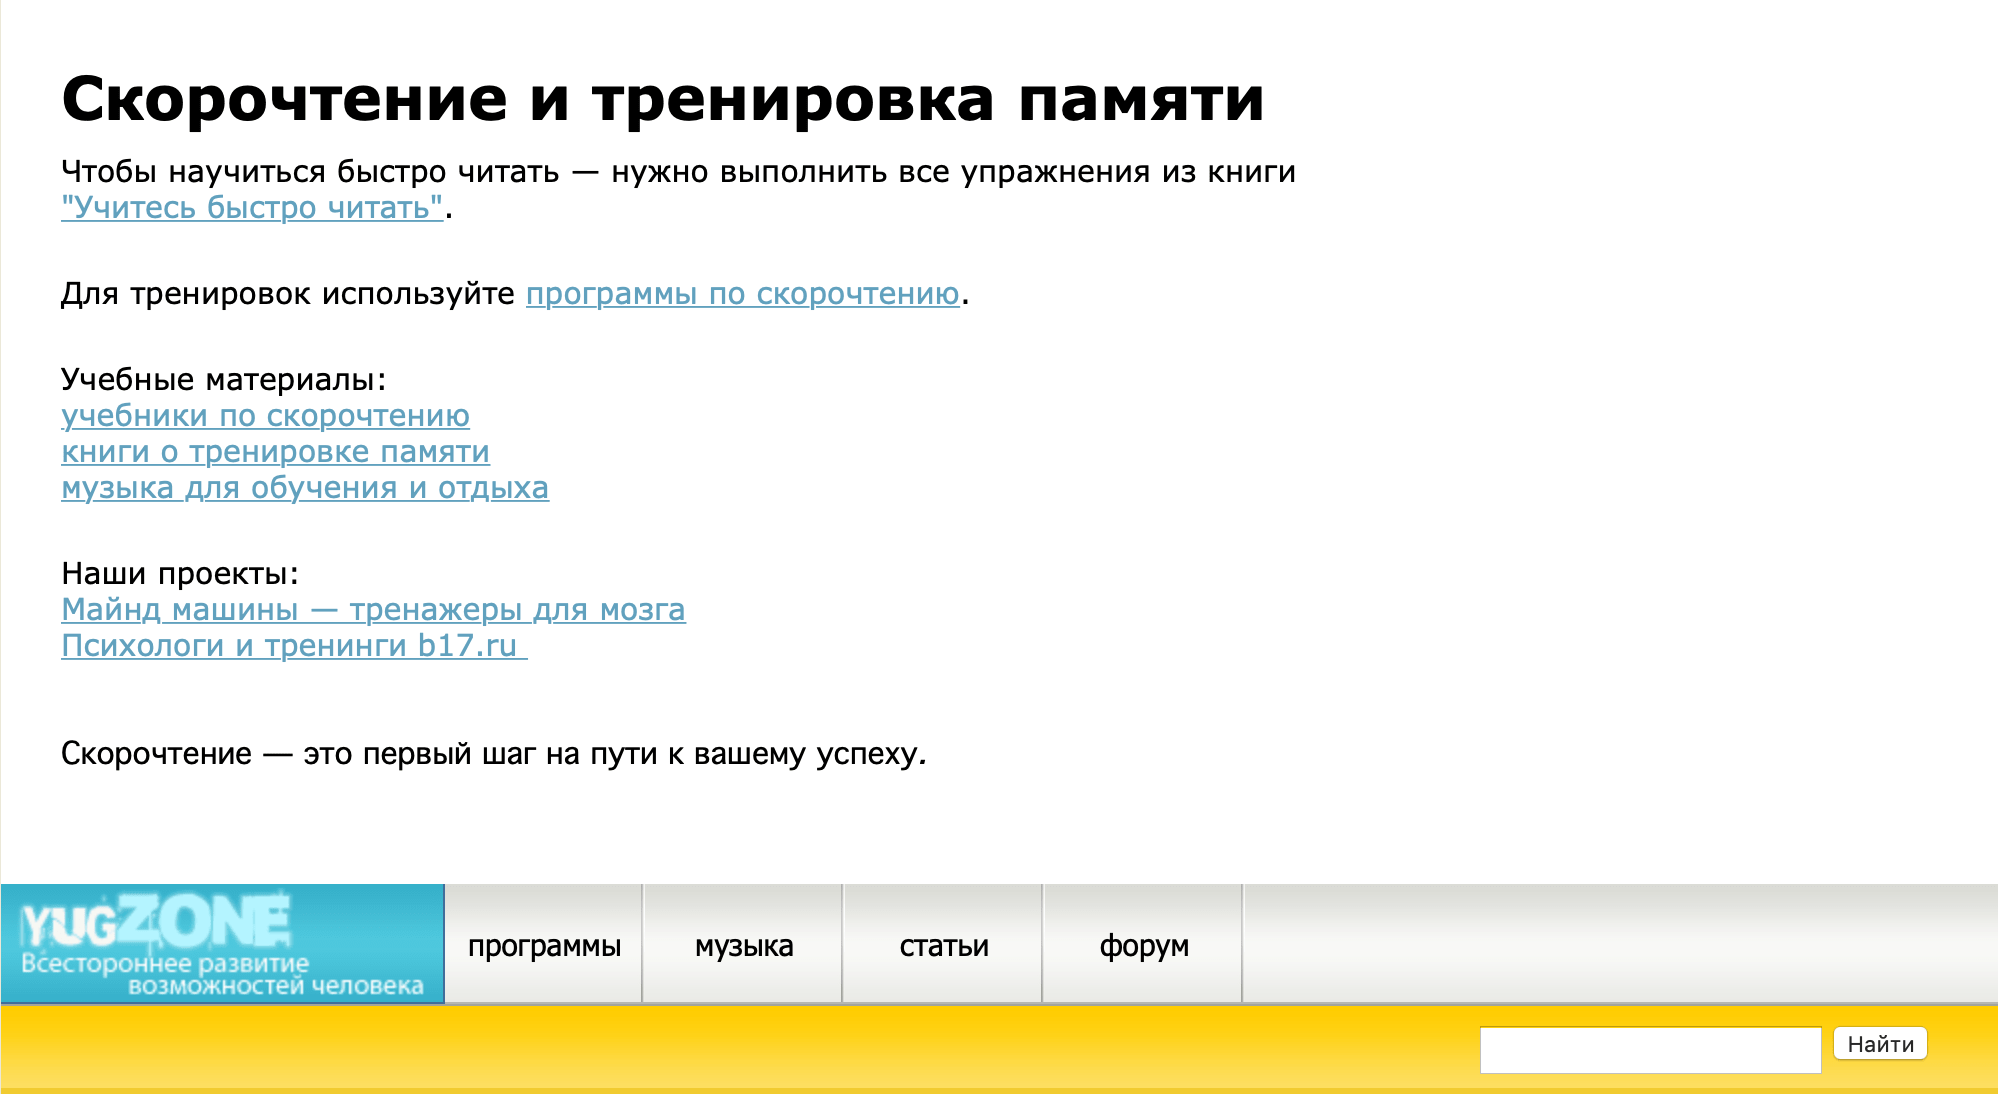This screenshot has height=1094, width=1998.
Task: Open the "статьи" navigation tab
Action: (944, 945)
